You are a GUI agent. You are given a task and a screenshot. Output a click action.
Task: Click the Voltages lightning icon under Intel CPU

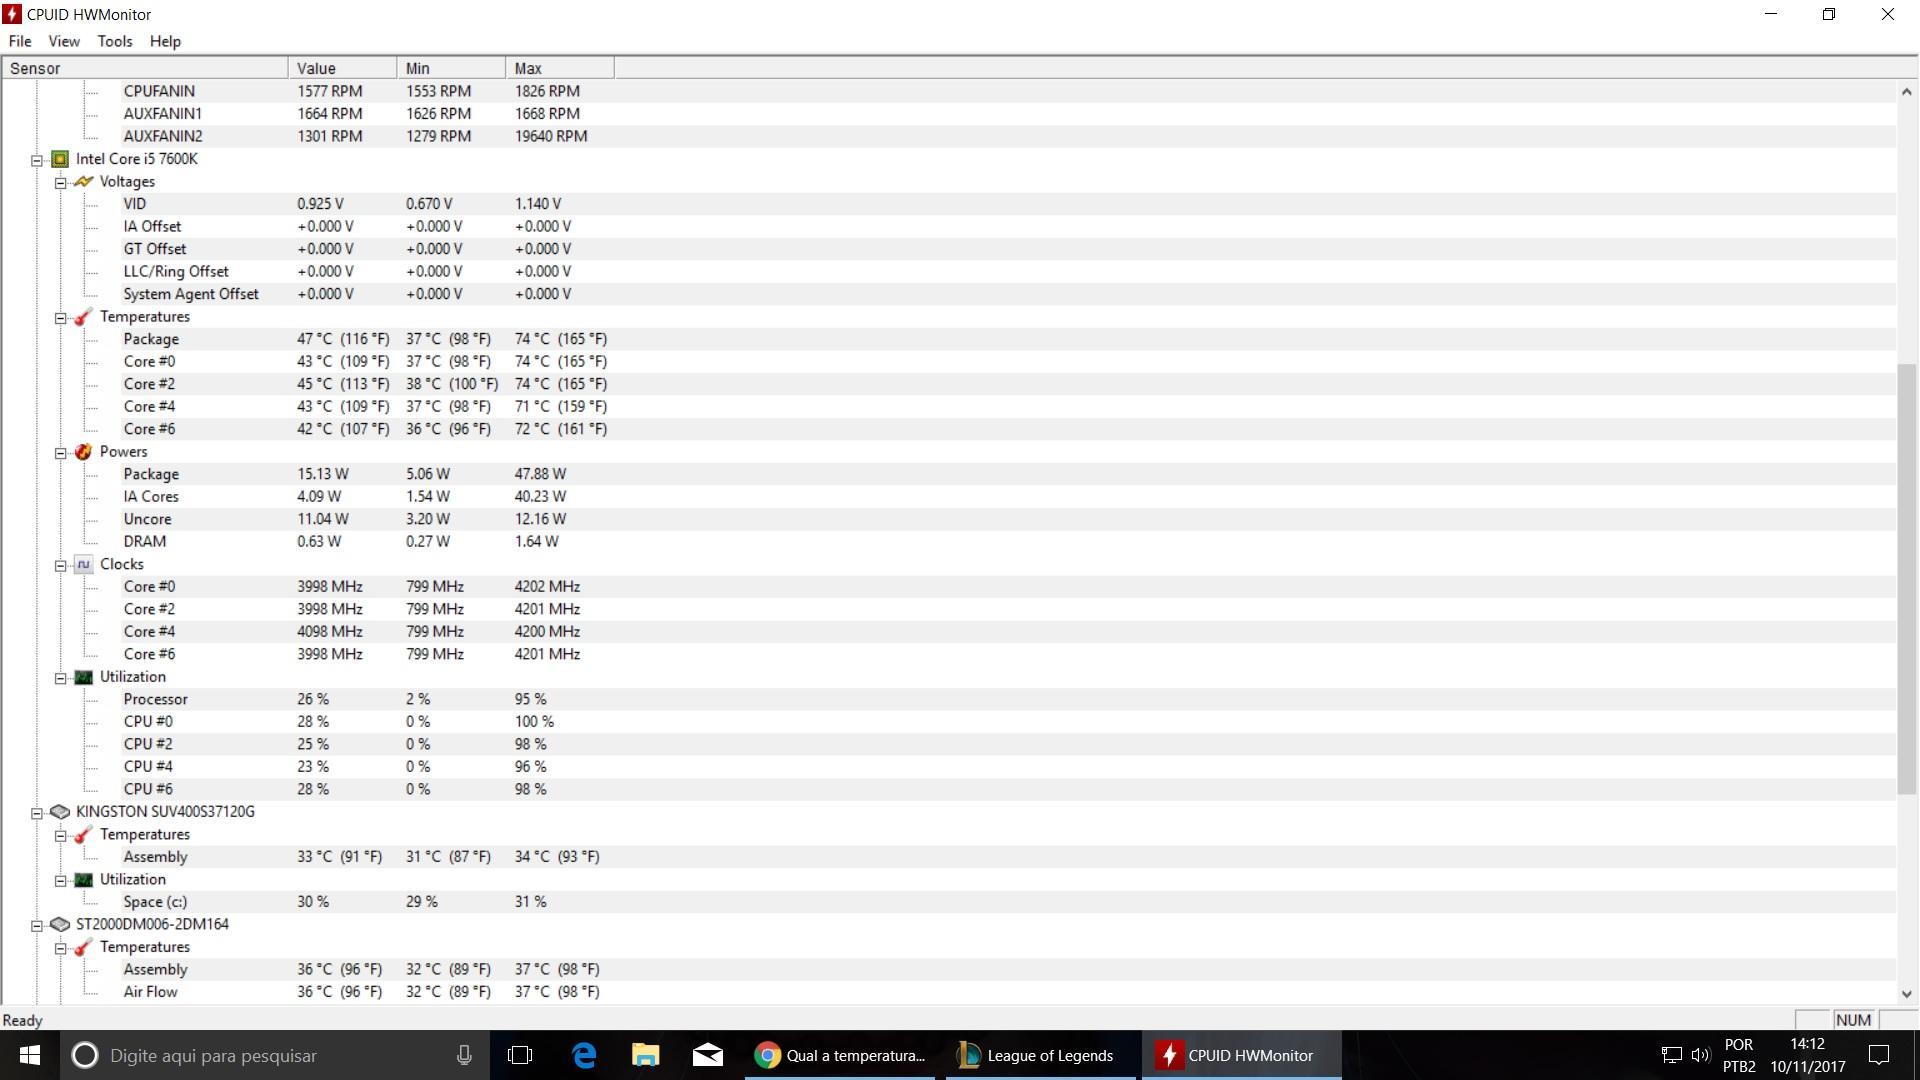(x=84, y=182)
